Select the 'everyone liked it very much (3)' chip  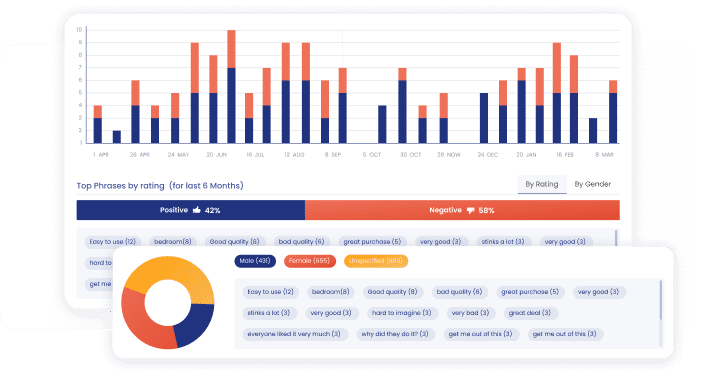click(294, 334)
